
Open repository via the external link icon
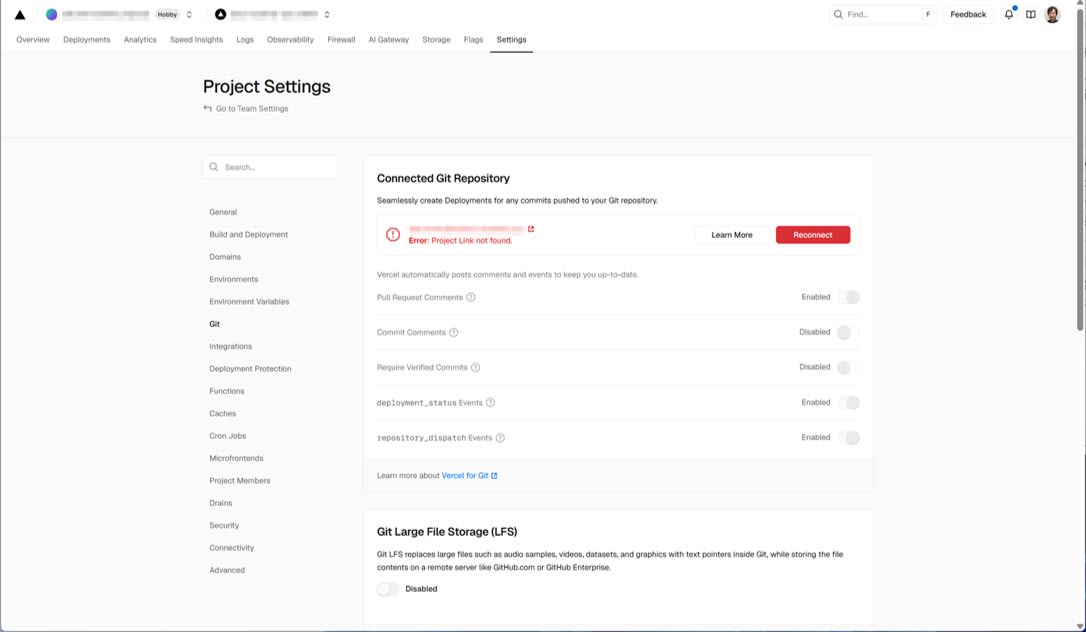pyautogui.click(x=531, y=228)
